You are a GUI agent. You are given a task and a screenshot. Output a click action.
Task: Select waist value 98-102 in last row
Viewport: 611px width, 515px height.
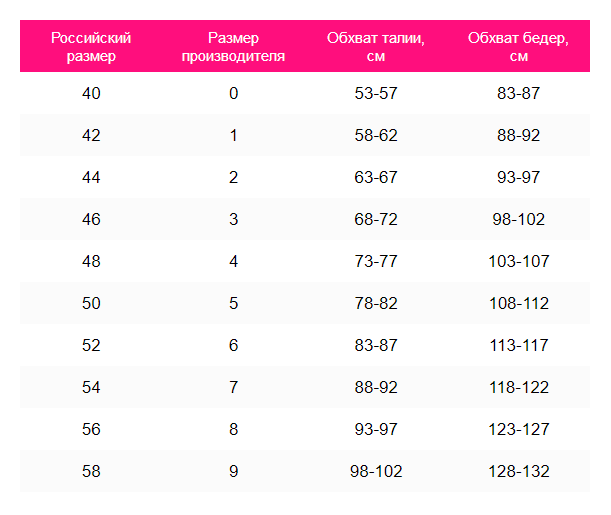(376, 471)
